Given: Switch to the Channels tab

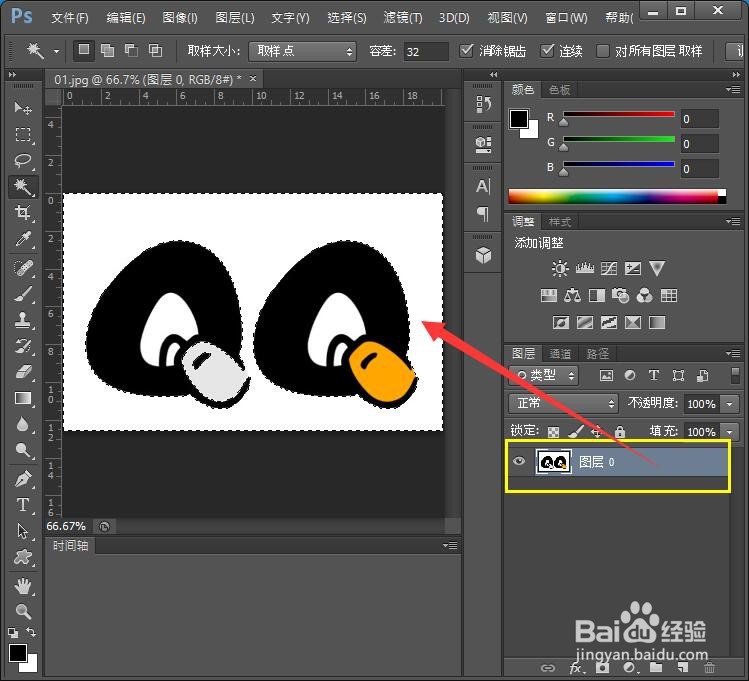Looking at the screenshot, I should tap(560, 354).
